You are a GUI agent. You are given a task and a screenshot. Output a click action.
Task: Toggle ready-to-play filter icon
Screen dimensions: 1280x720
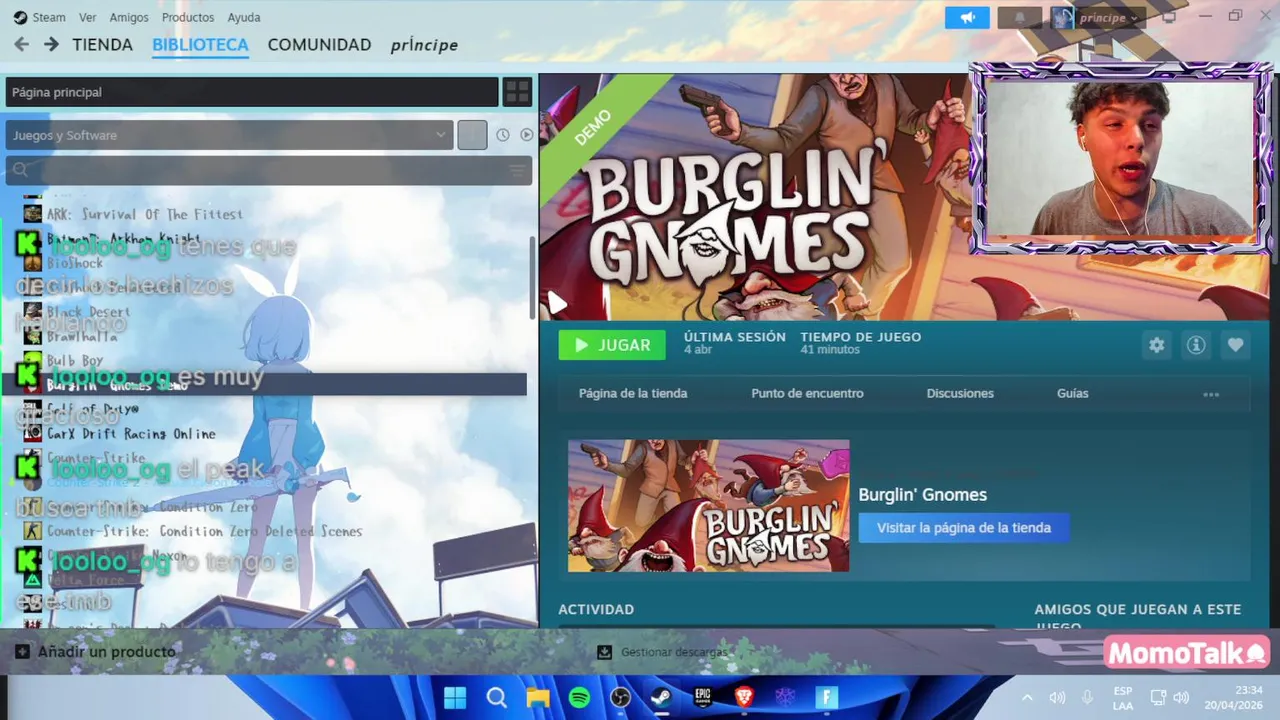tap(526, 135)
